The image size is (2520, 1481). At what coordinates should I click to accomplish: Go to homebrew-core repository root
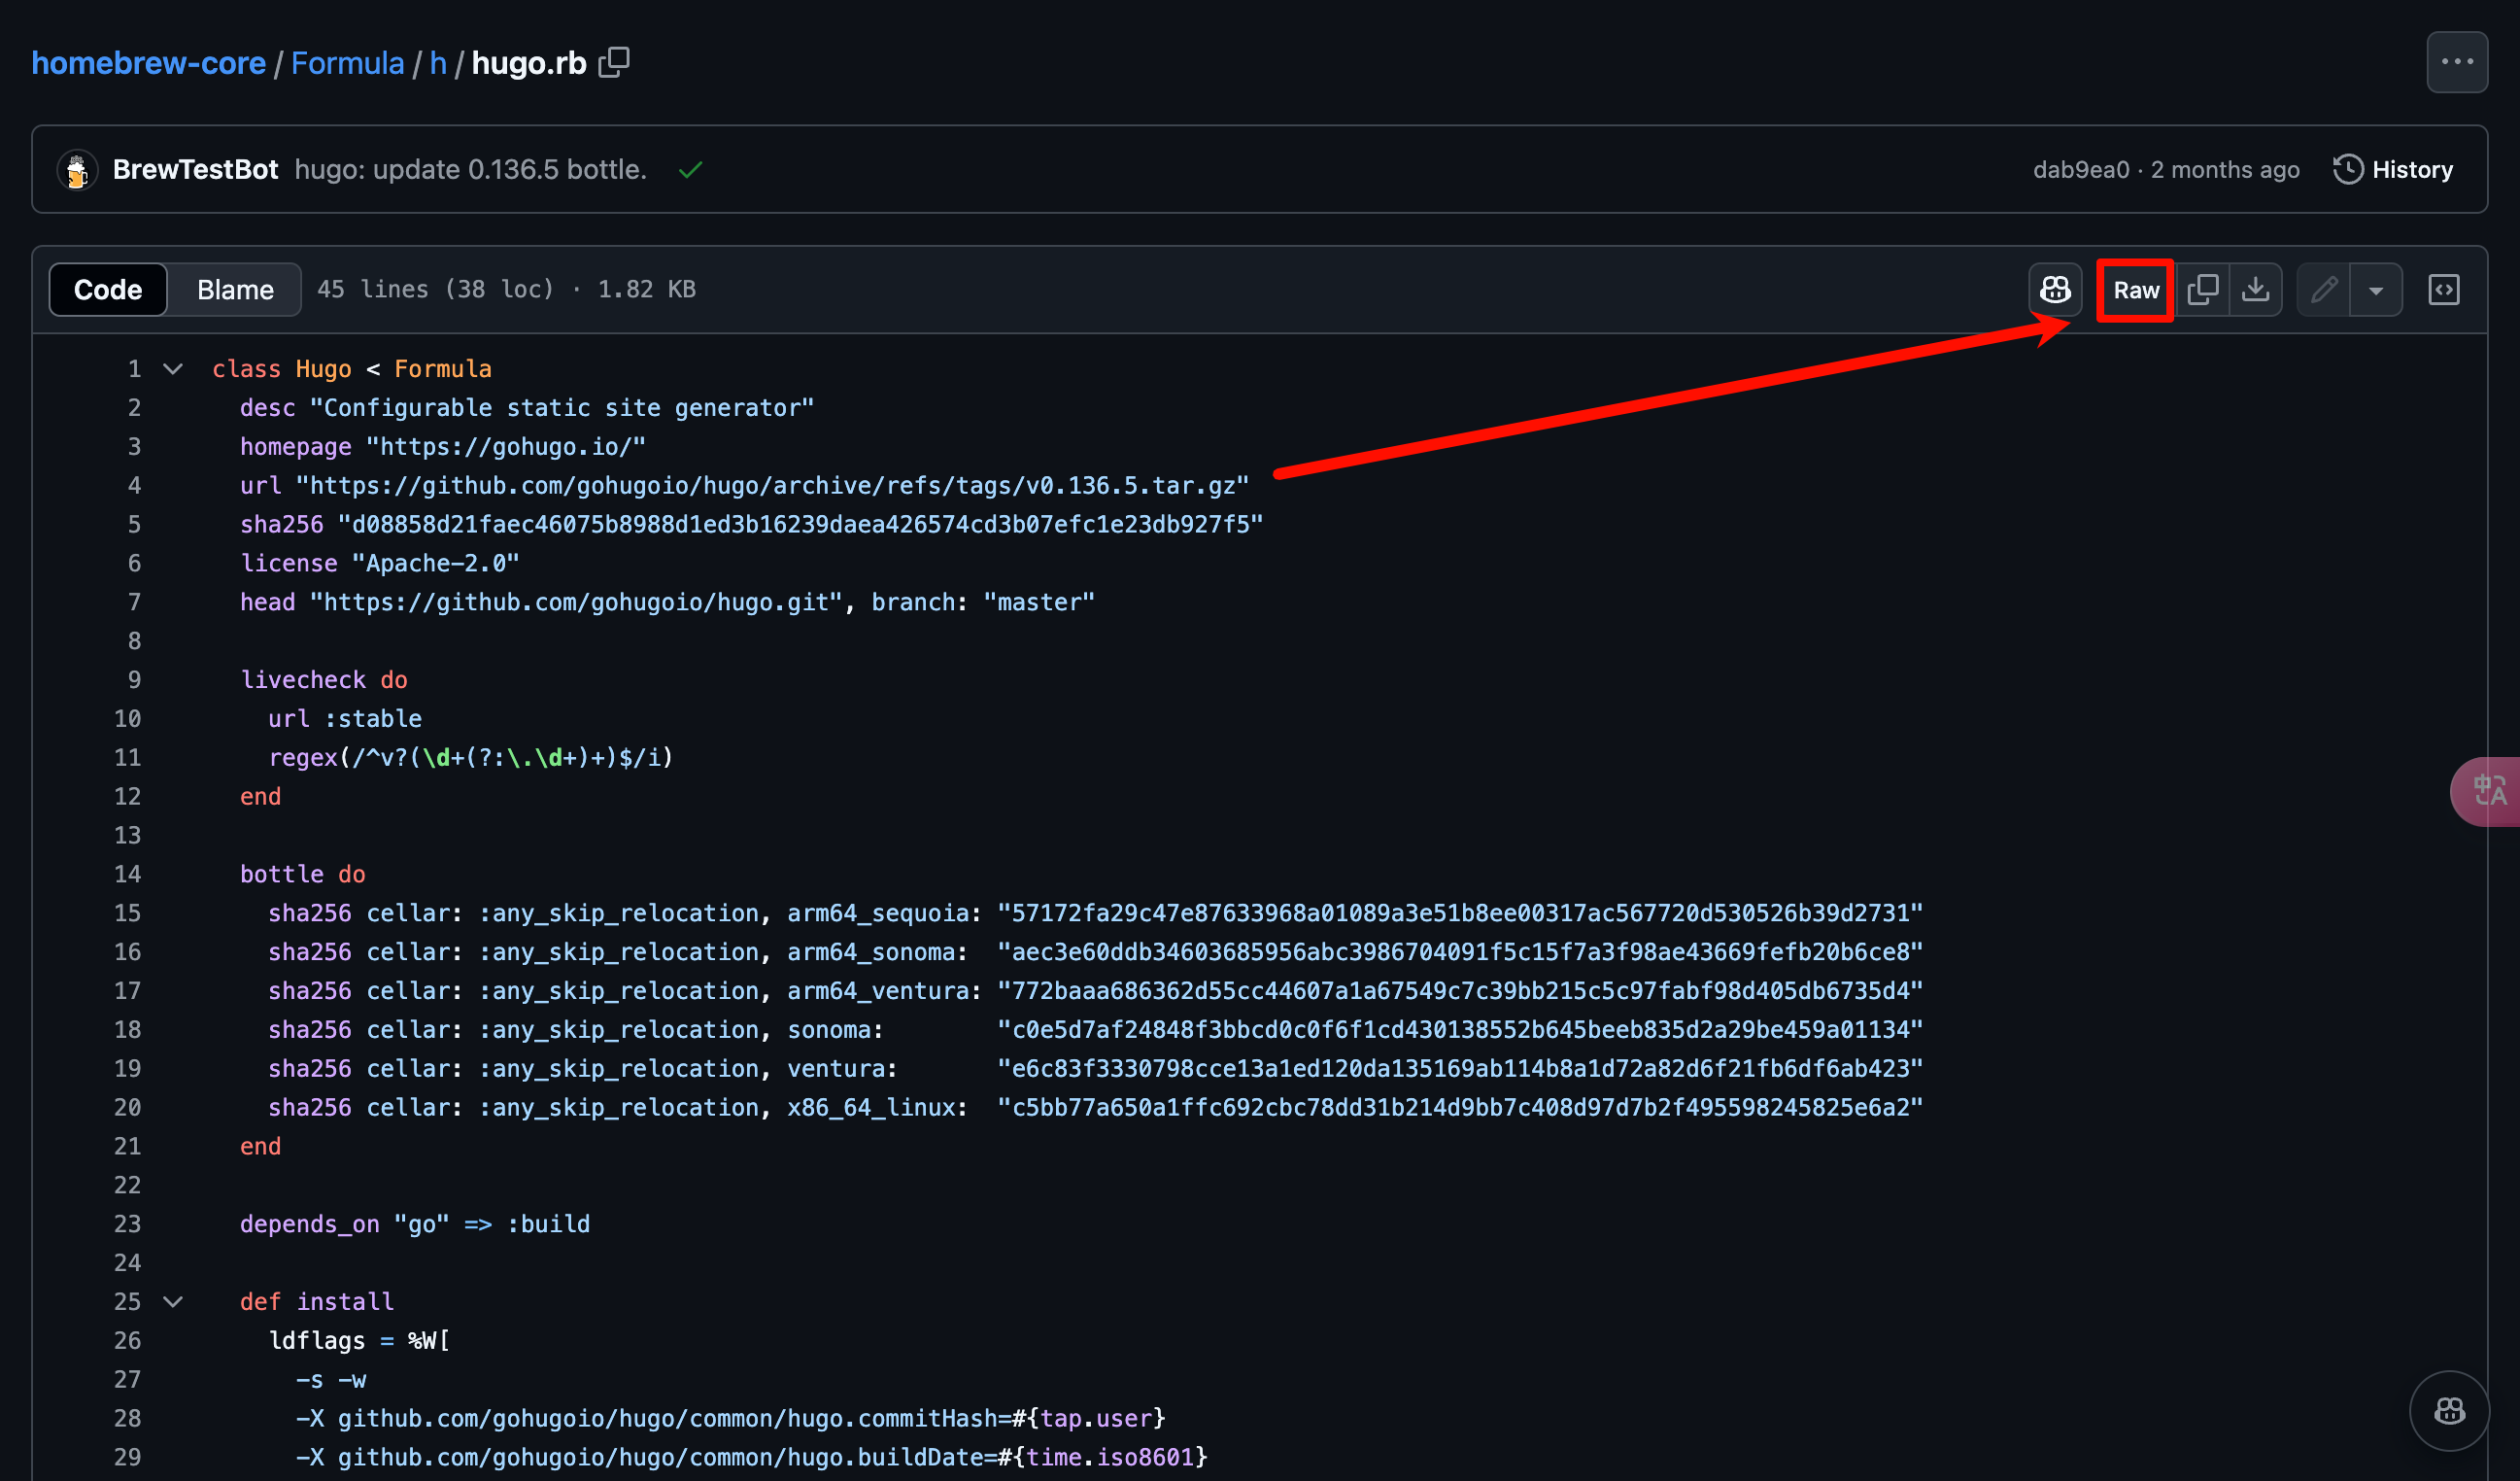click(148, 63)
